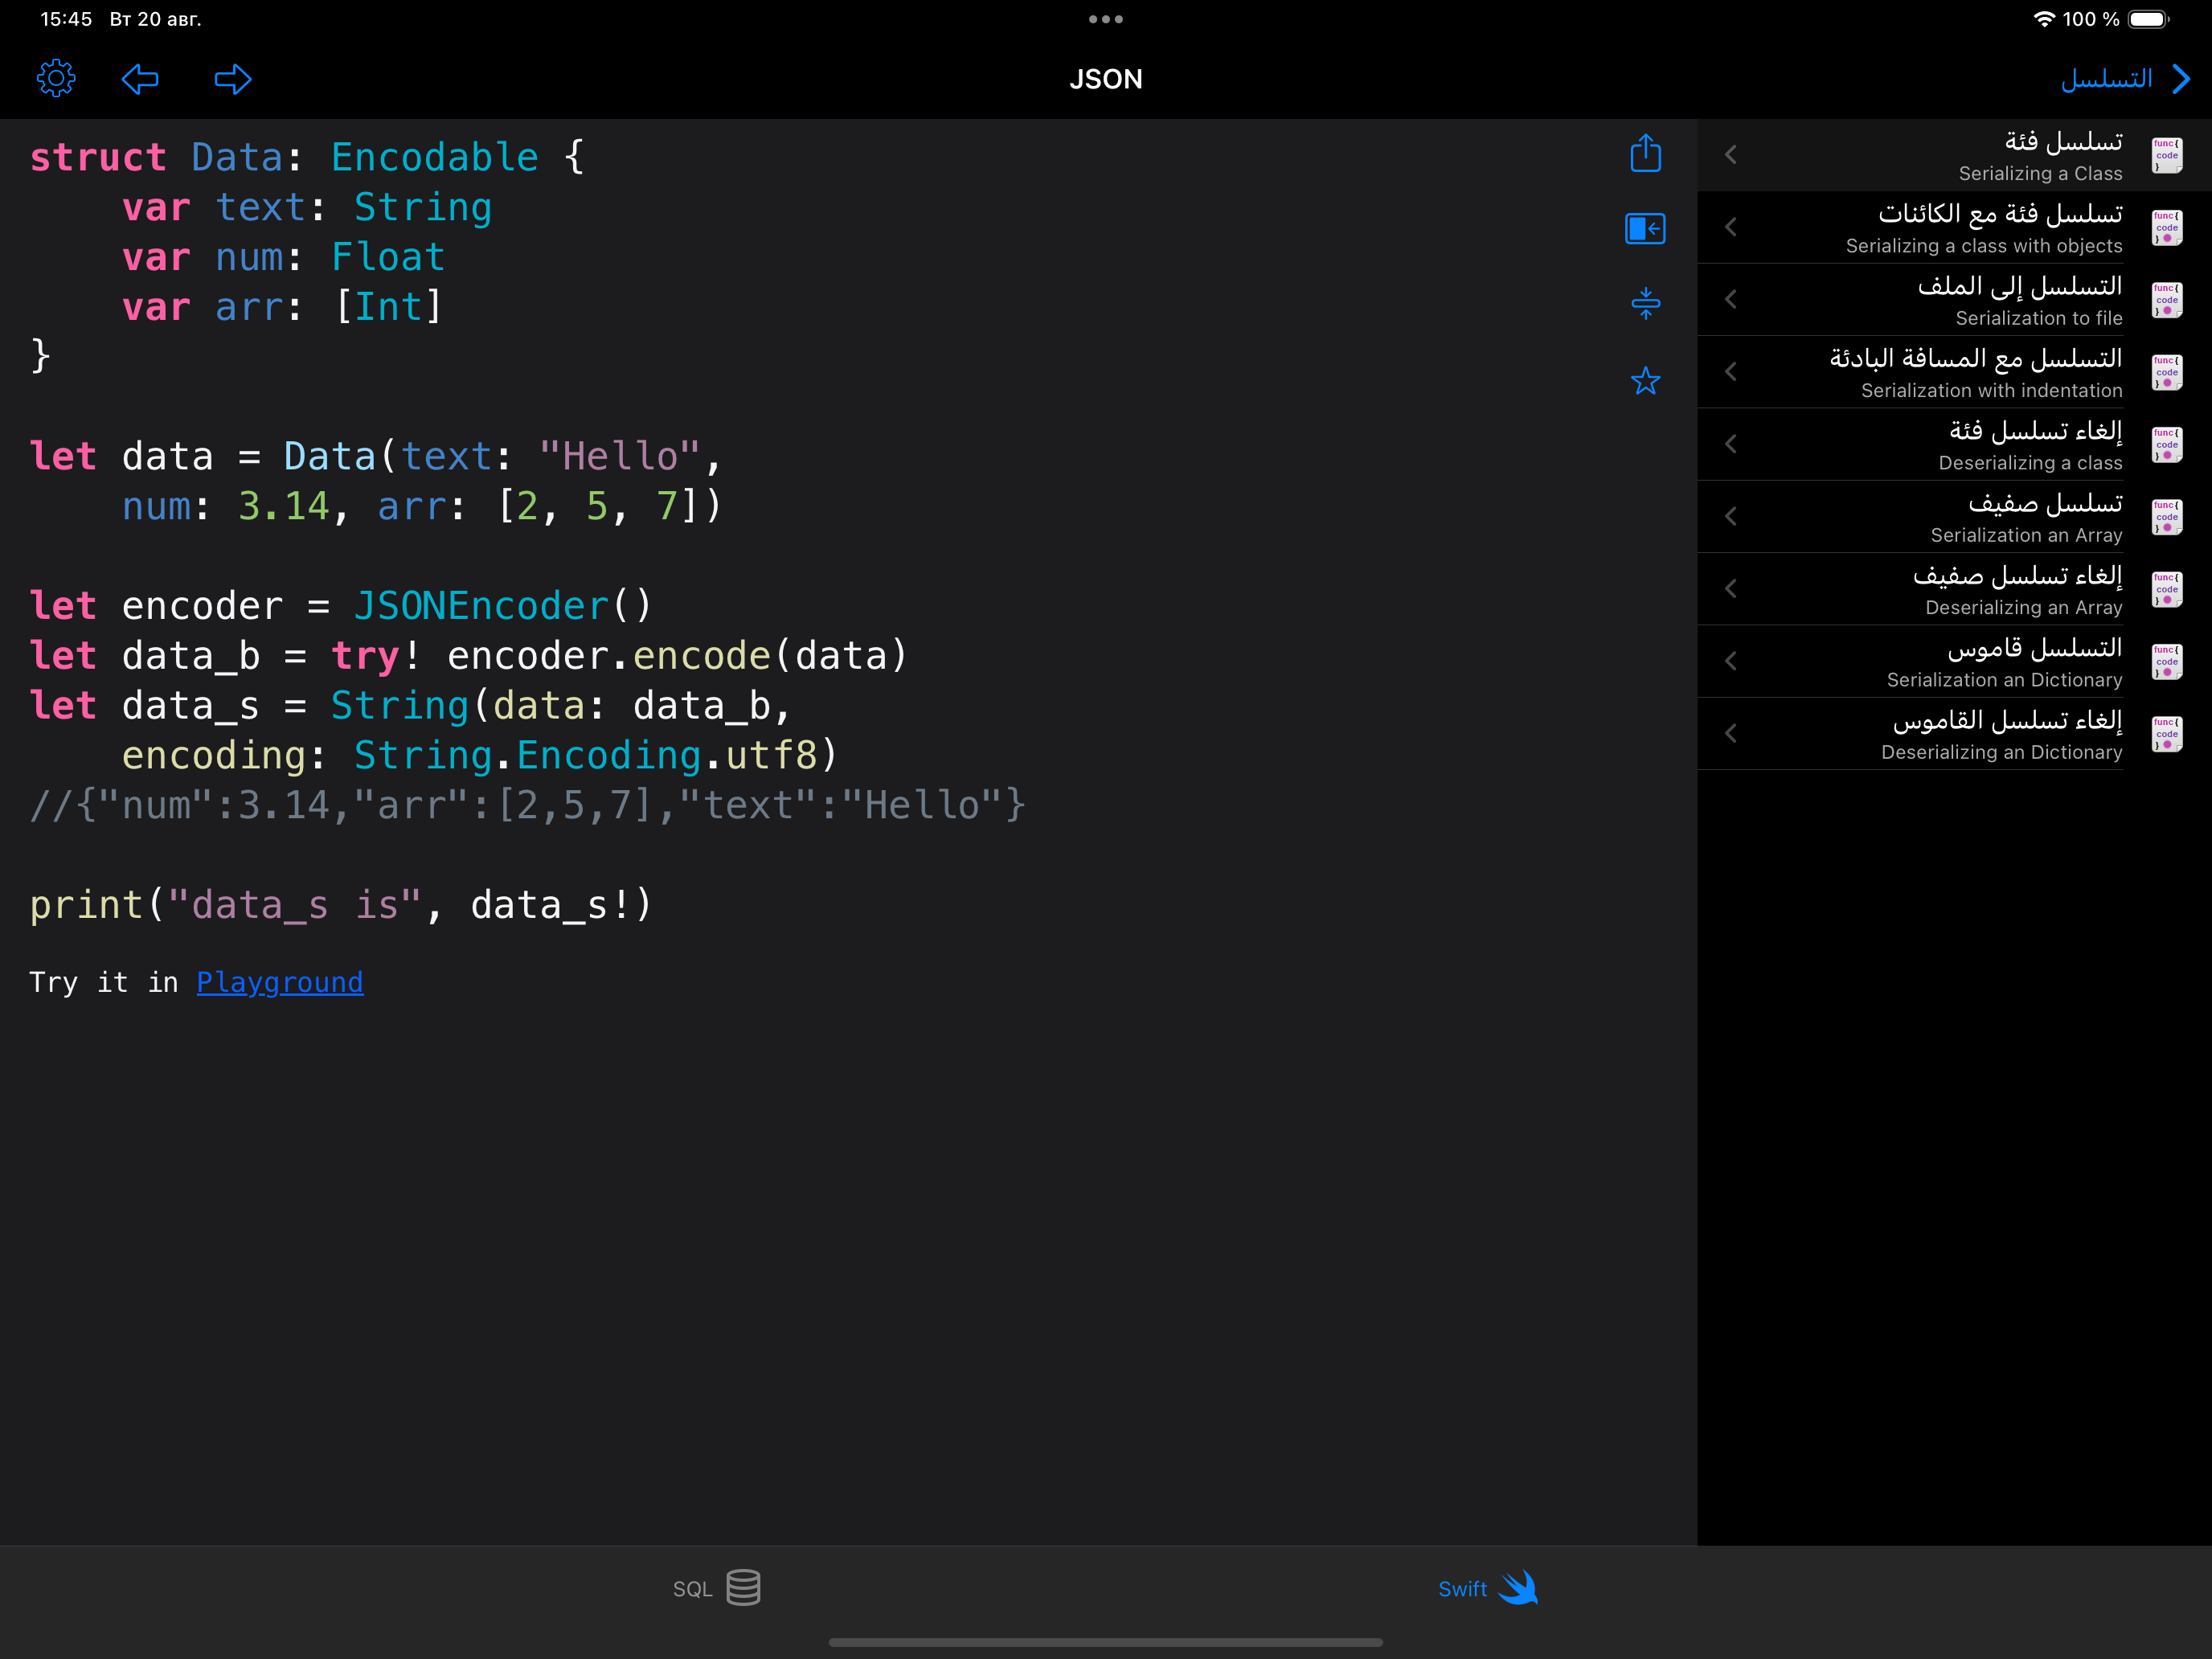This screenshot has width=2212, height=1659.
Task: Tap the battery indicator in status bar
Action: [x=2148, y=19]
